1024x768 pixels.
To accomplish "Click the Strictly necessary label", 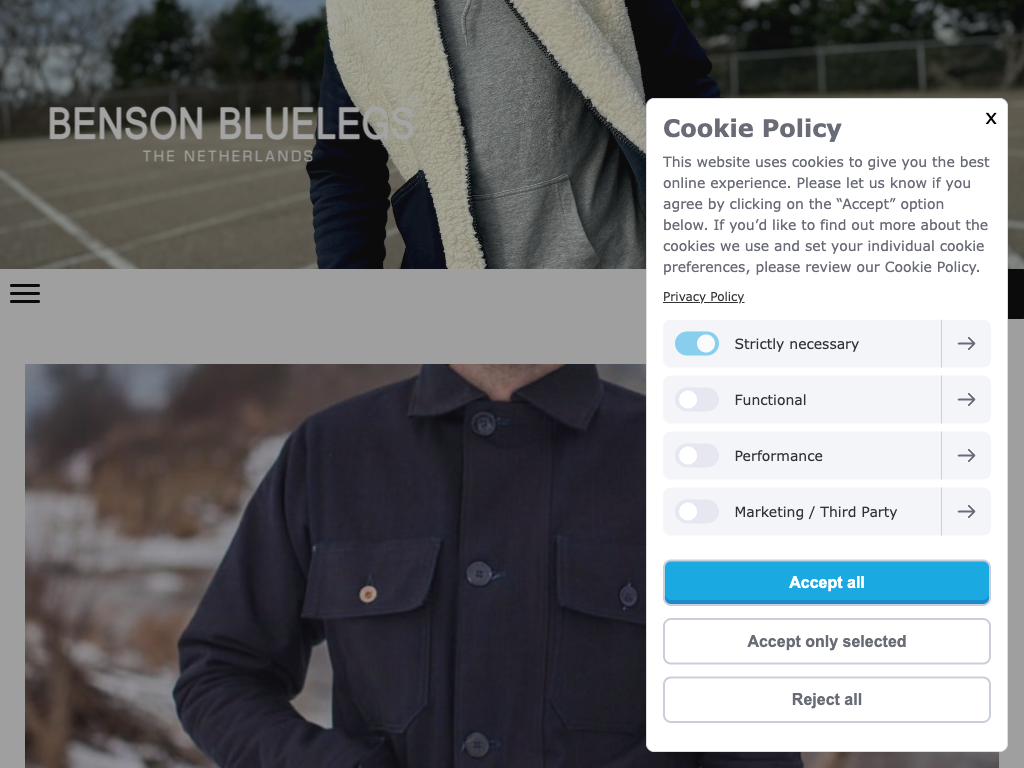I will pyautogui.click(x=796, y=344).
